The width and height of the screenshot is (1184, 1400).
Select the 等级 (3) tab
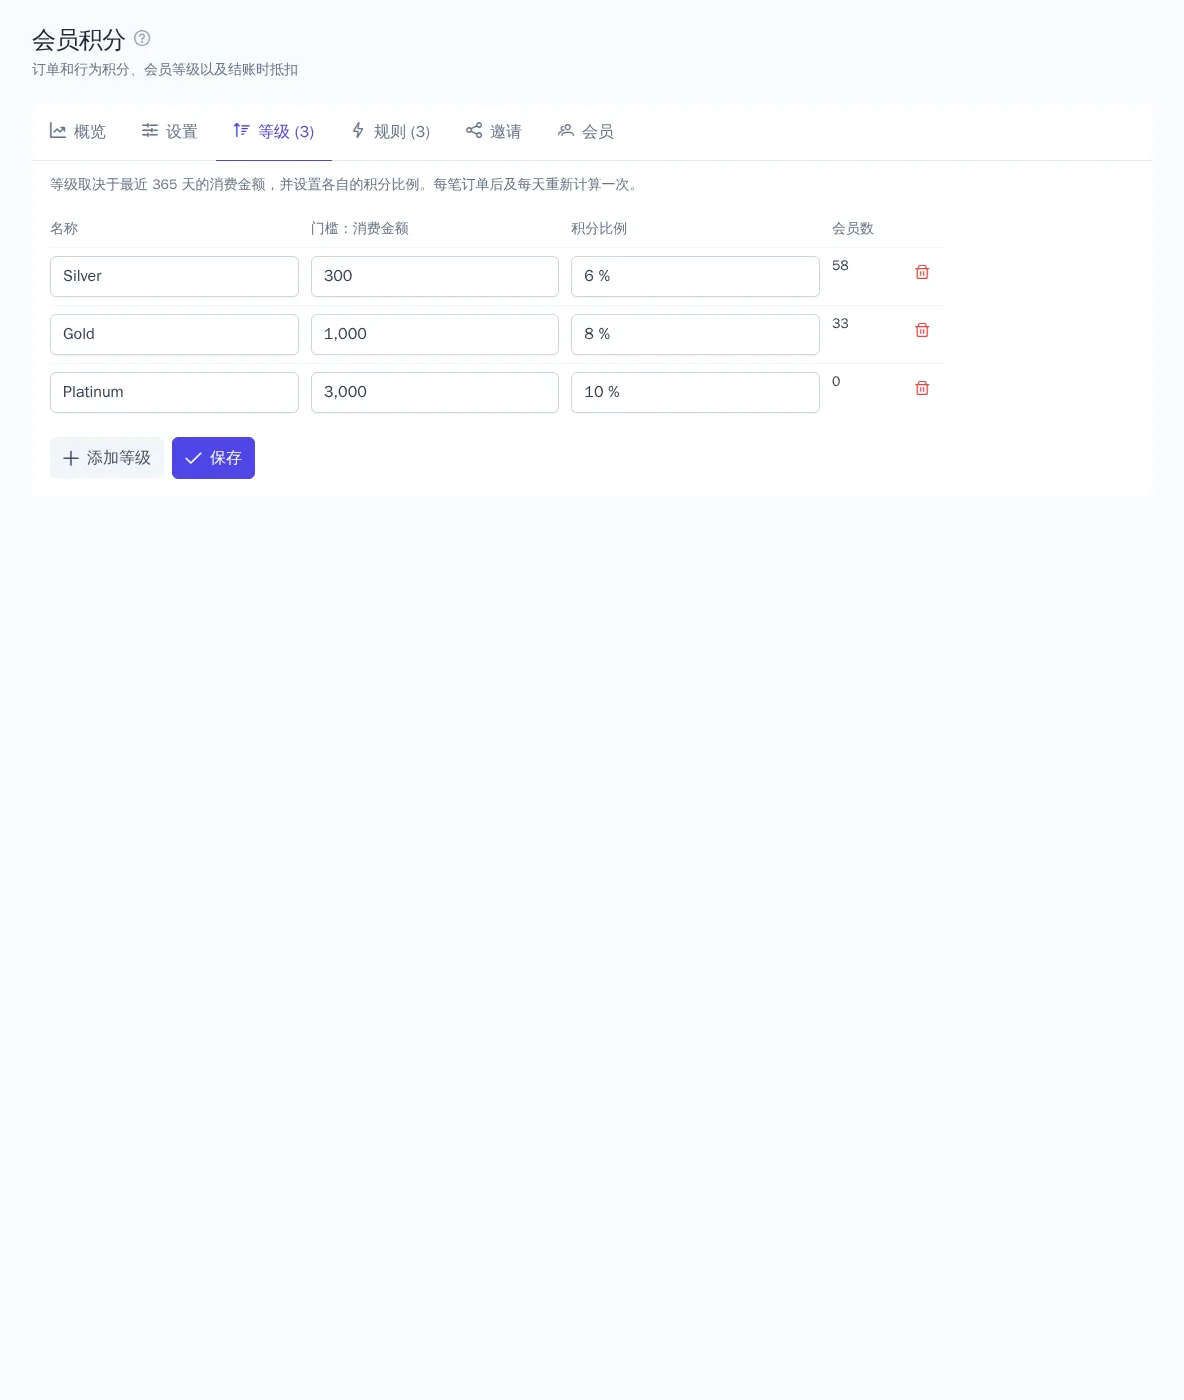point(274,132)
